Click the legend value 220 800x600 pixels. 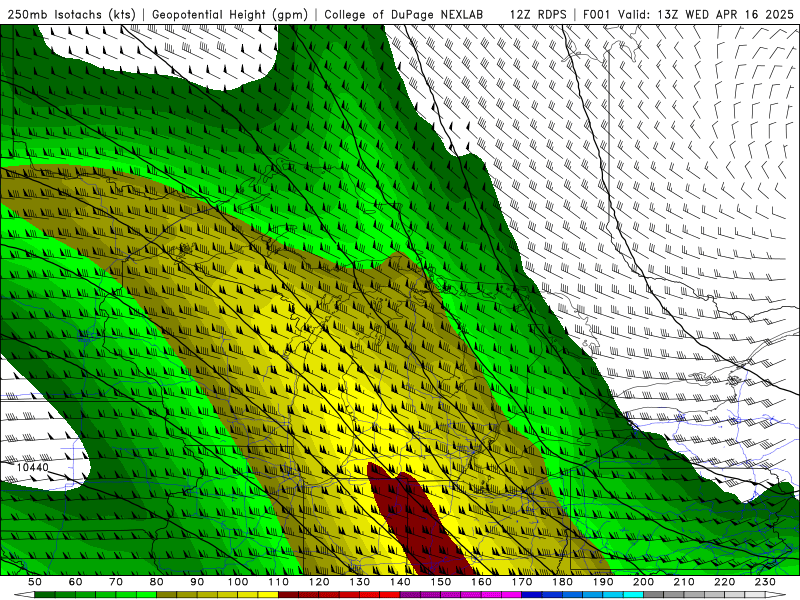coord(724,582)
